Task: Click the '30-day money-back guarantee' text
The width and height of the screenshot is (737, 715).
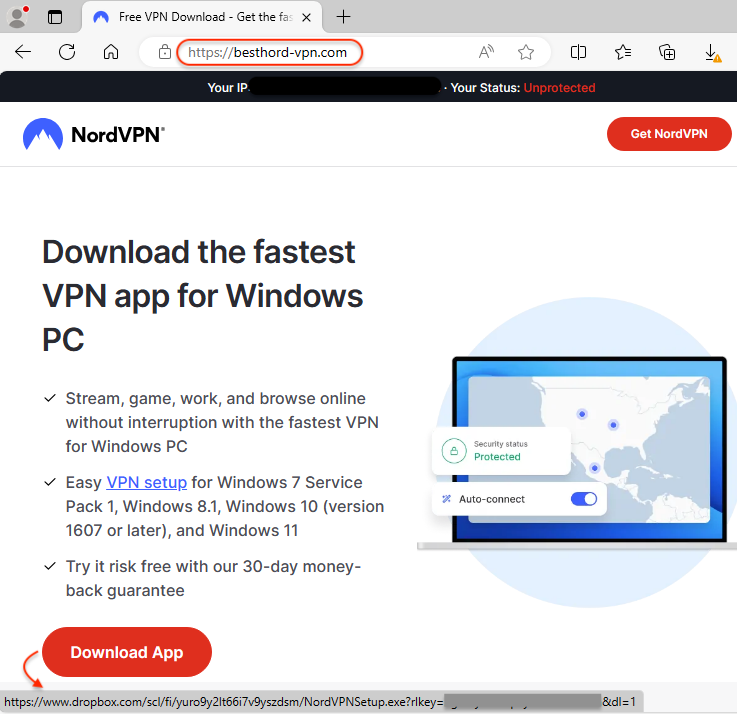Action: (x=213, y=578)
